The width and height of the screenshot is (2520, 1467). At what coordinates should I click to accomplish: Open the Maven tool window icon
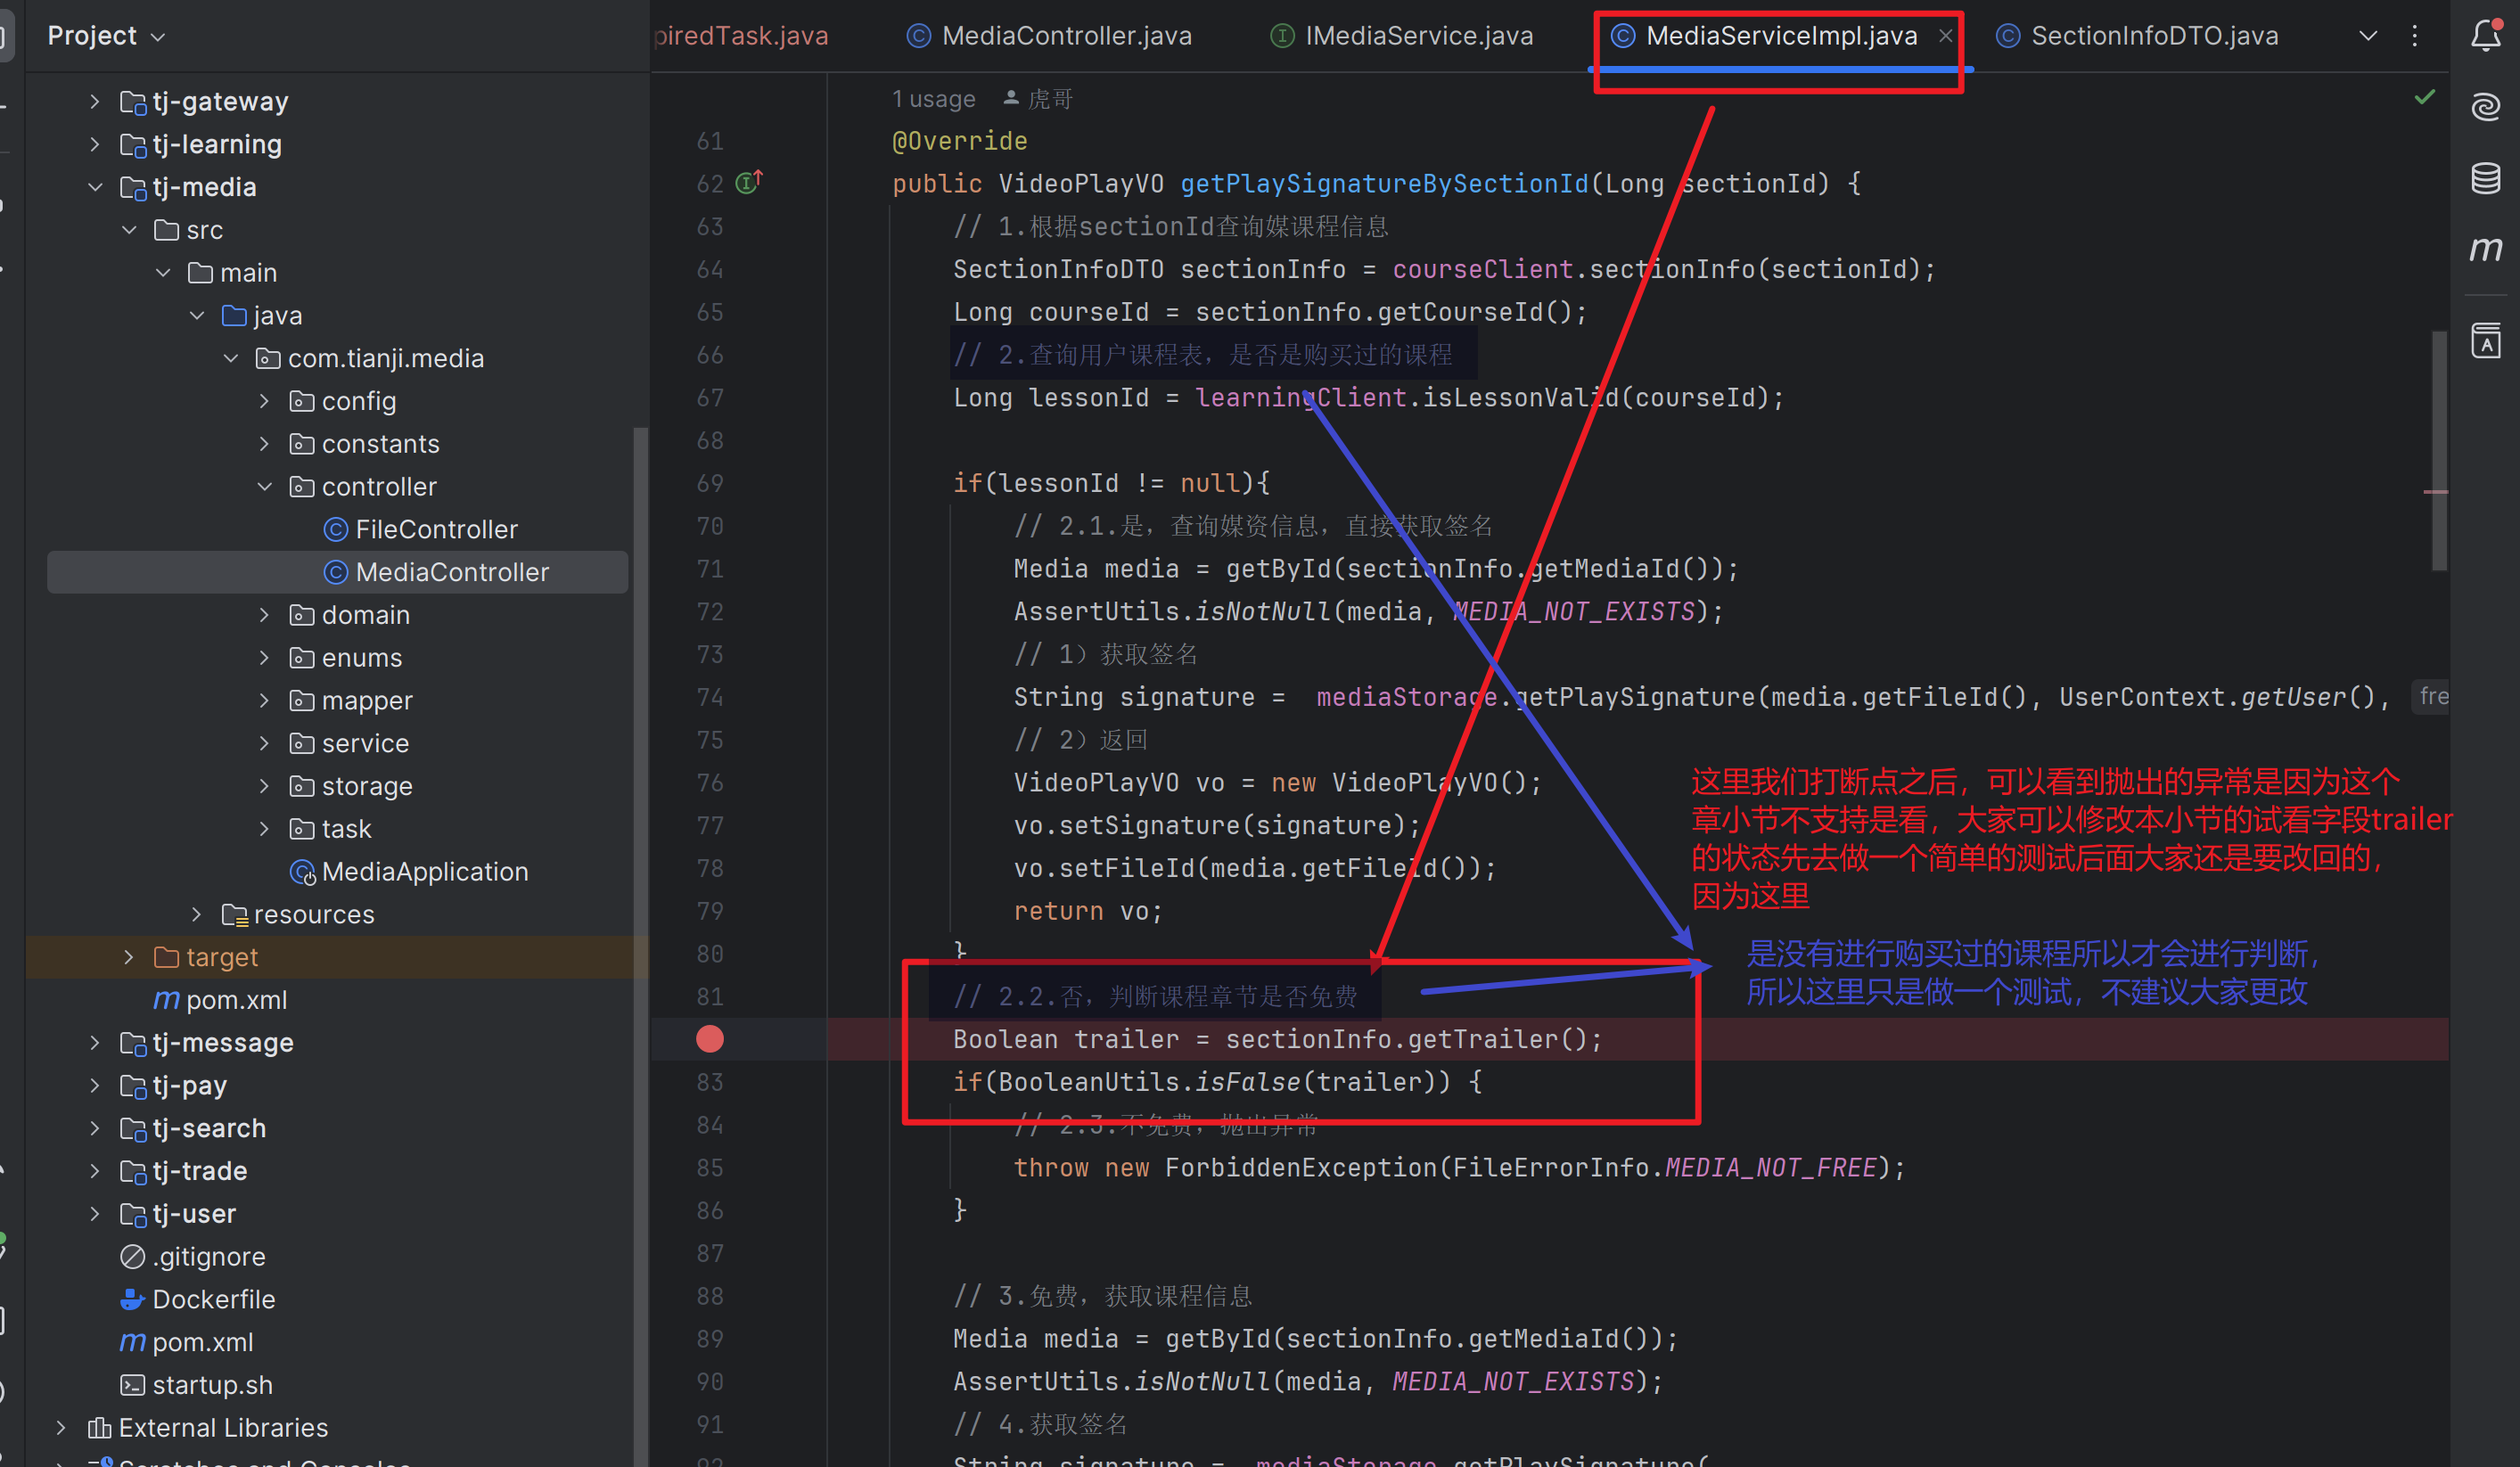coord(2485,248)
